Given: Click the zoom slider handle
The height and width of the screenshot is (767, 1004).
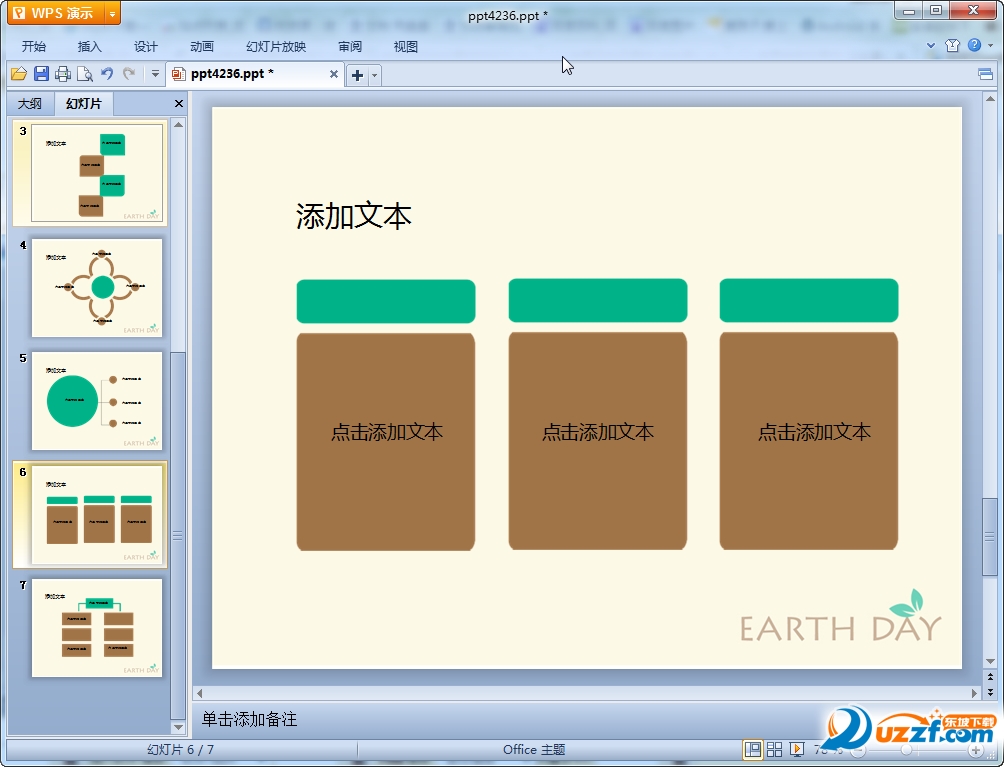Looking at the screenshot, I should click(x=906, y=749).
